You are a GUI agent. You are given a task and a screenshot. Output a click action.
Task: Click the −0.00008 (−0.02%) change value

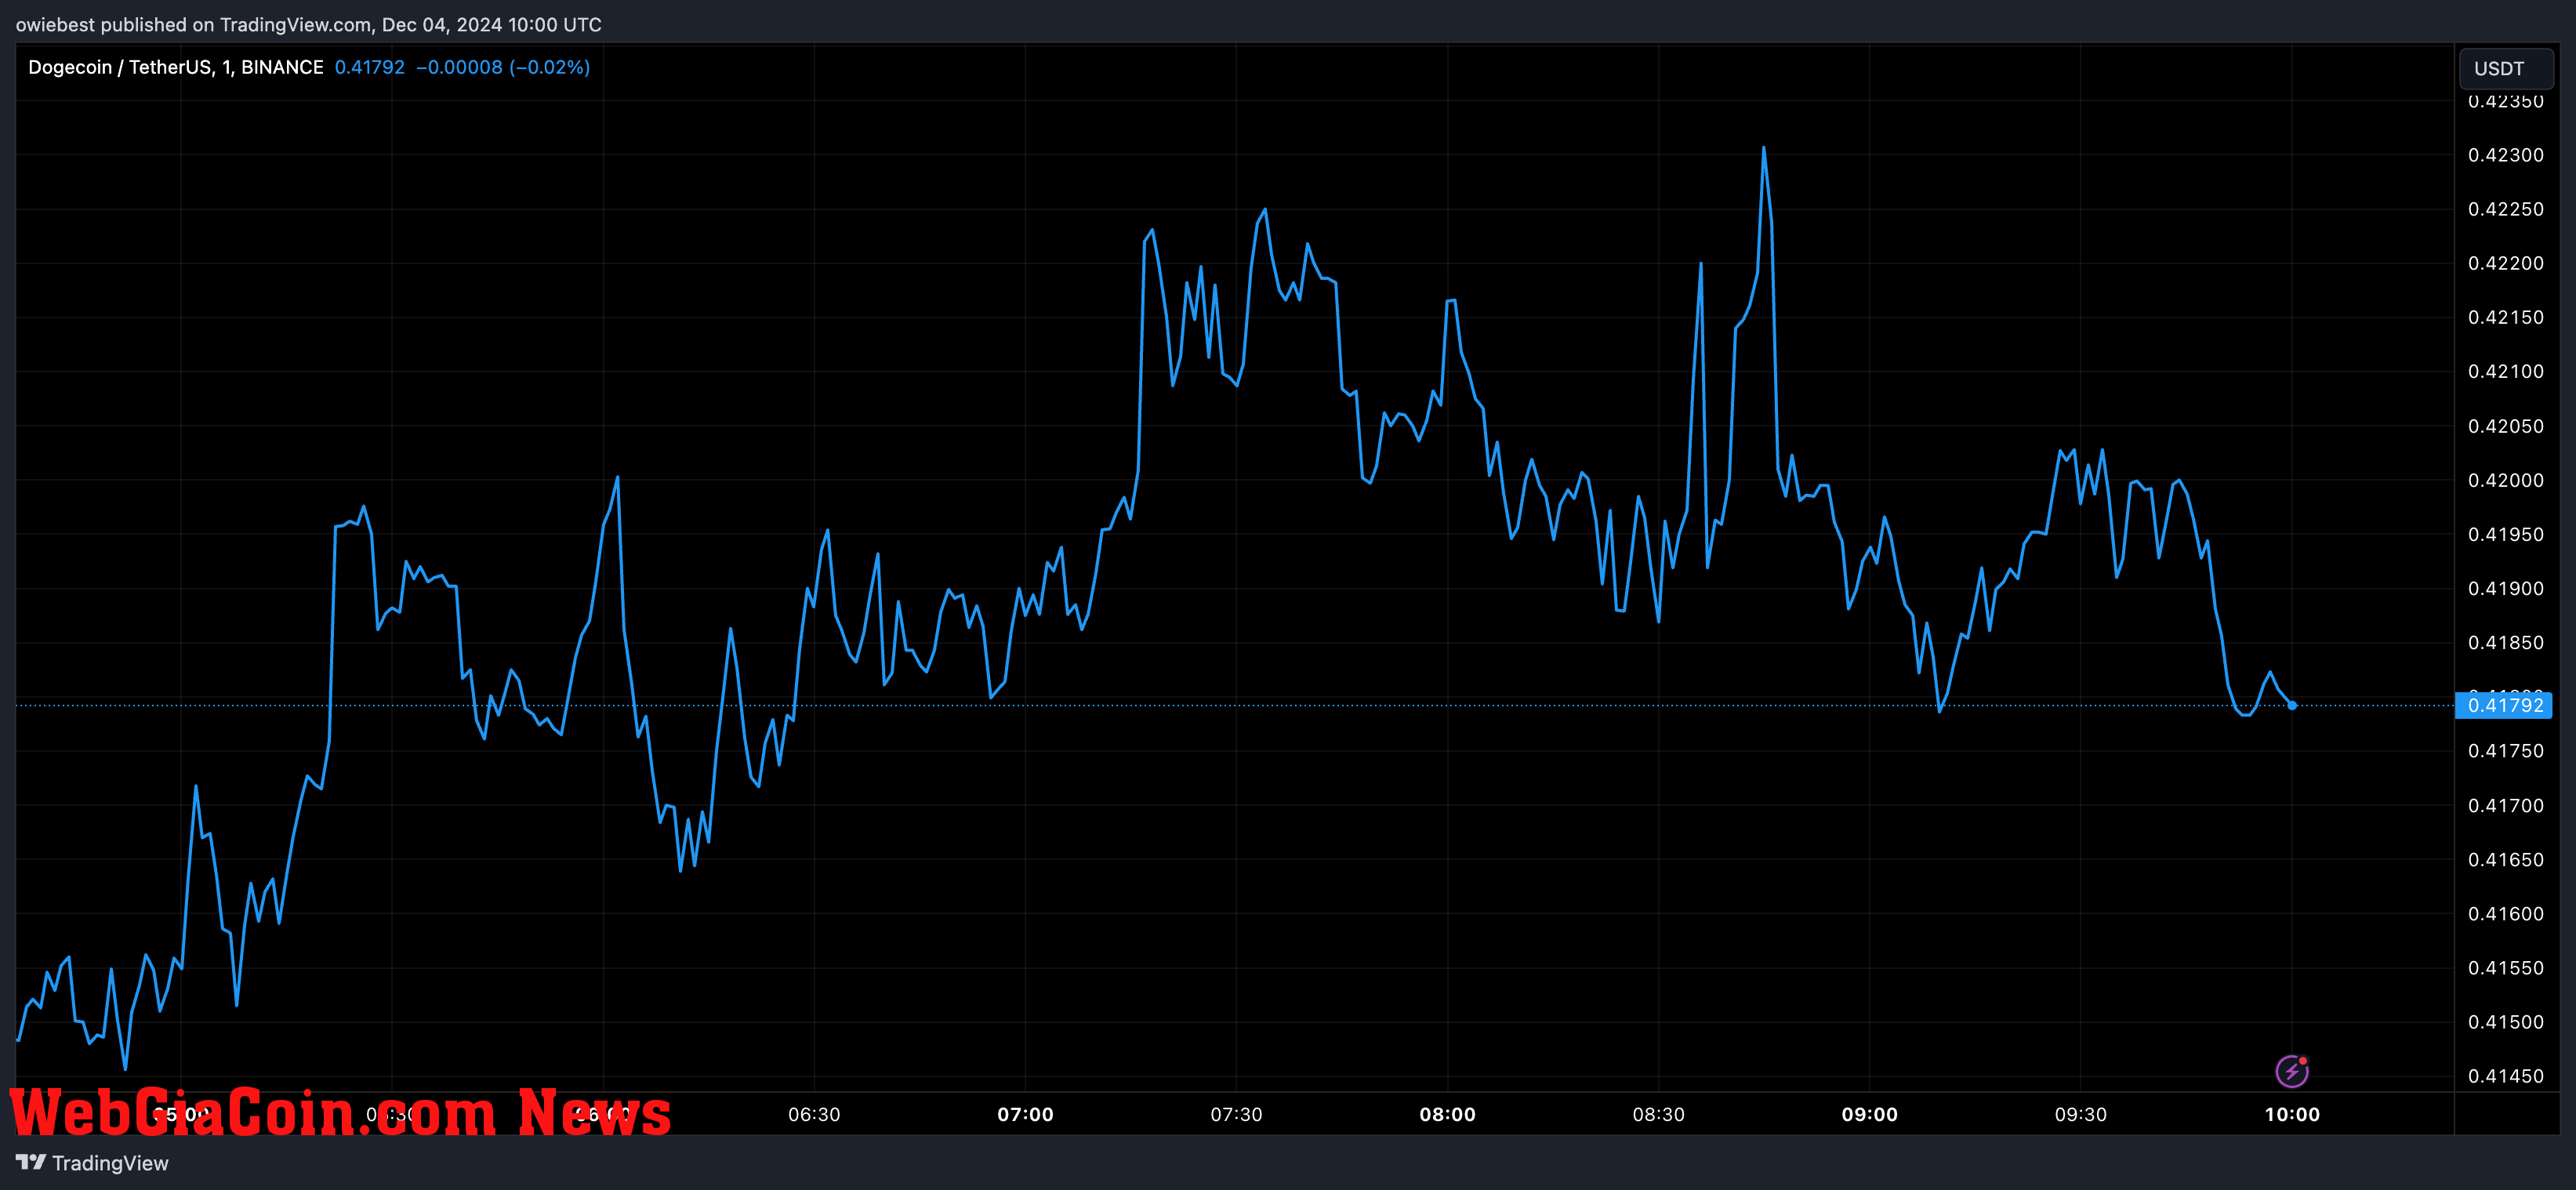pyautogui.click(x=503, y=67)
